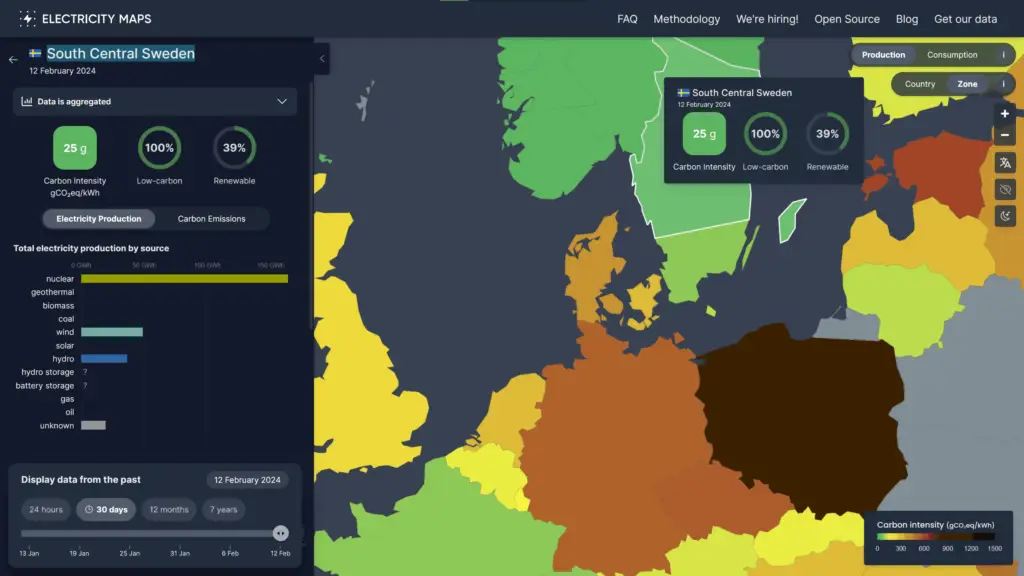1024x576 pixels.
Task: Switch to the Carbon Emissions tab
Action: point(212,219)
